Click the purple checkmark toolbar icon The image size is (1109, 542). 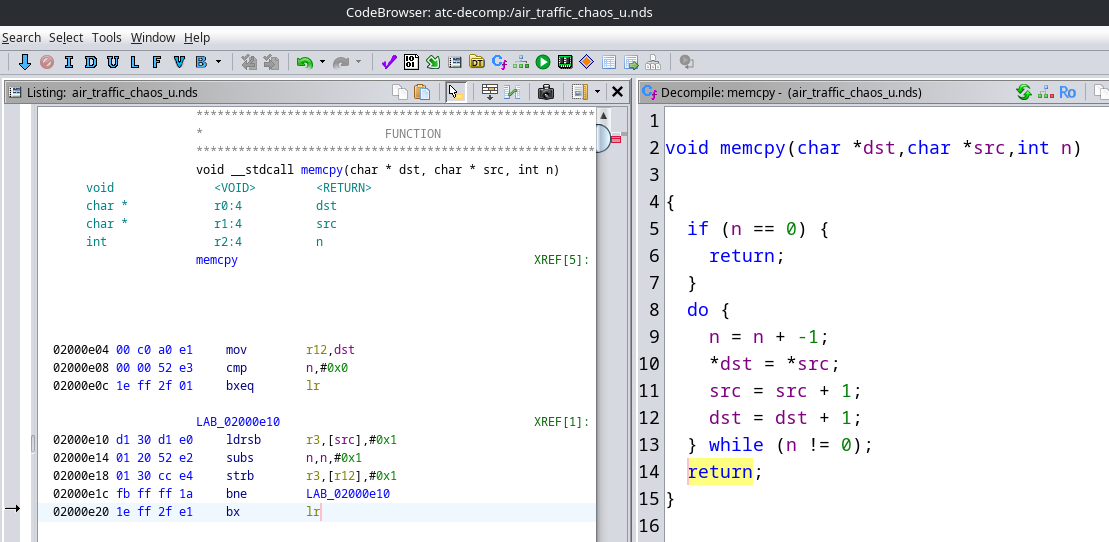click(x=388, y=62)
